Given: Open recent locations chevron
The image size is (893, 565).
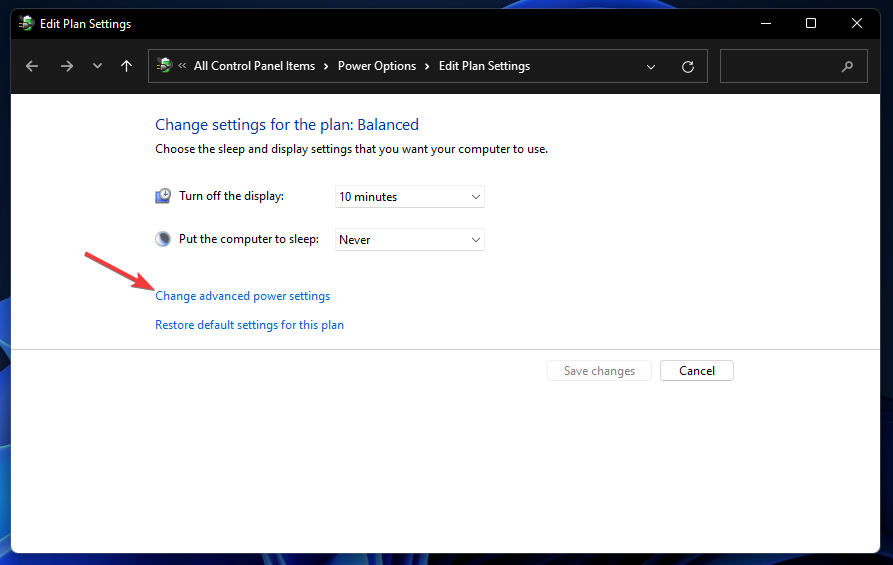Looking at the screenshot, I should point(97,66).
